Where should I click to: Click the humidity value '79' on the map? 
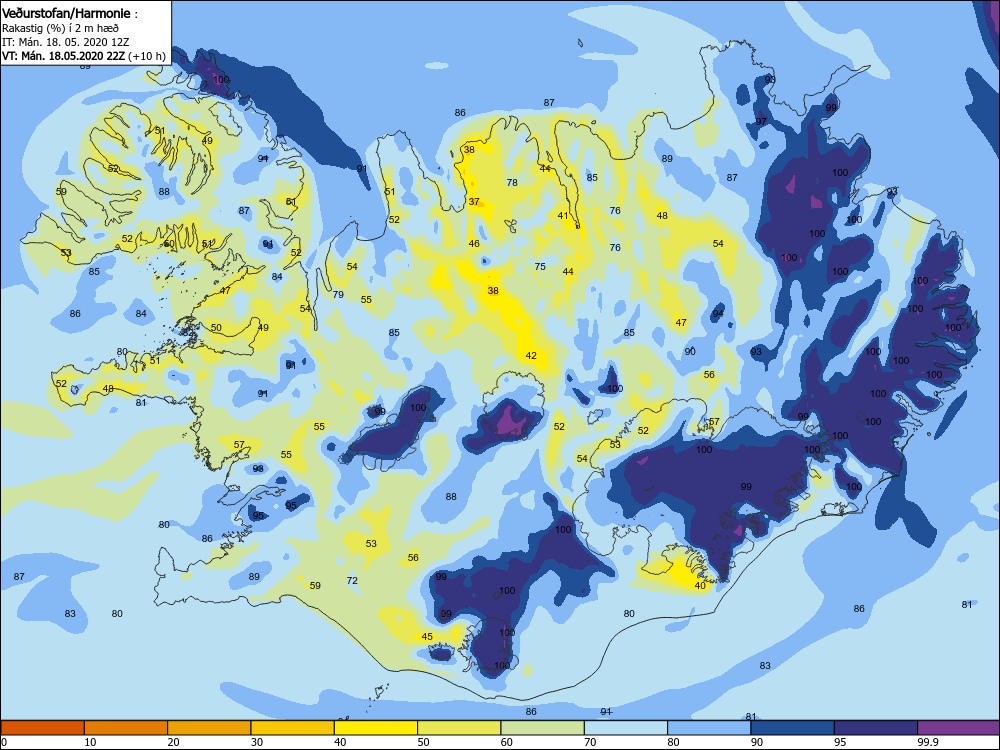pyautogui.click(x=338, y=295)
